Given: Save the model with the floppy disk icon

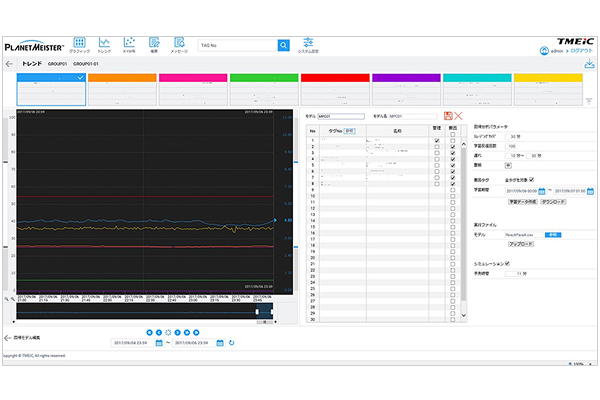Looking at the screenshot, I should tap(447, 117).
